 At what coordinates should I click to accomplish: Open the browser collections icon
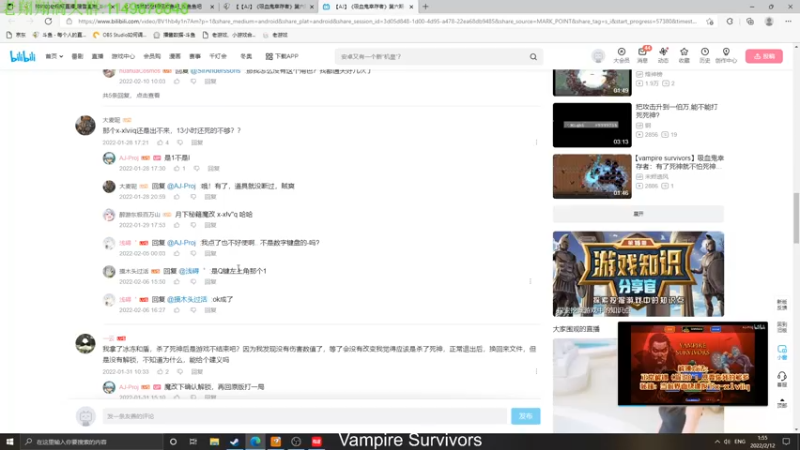(749, 21)
